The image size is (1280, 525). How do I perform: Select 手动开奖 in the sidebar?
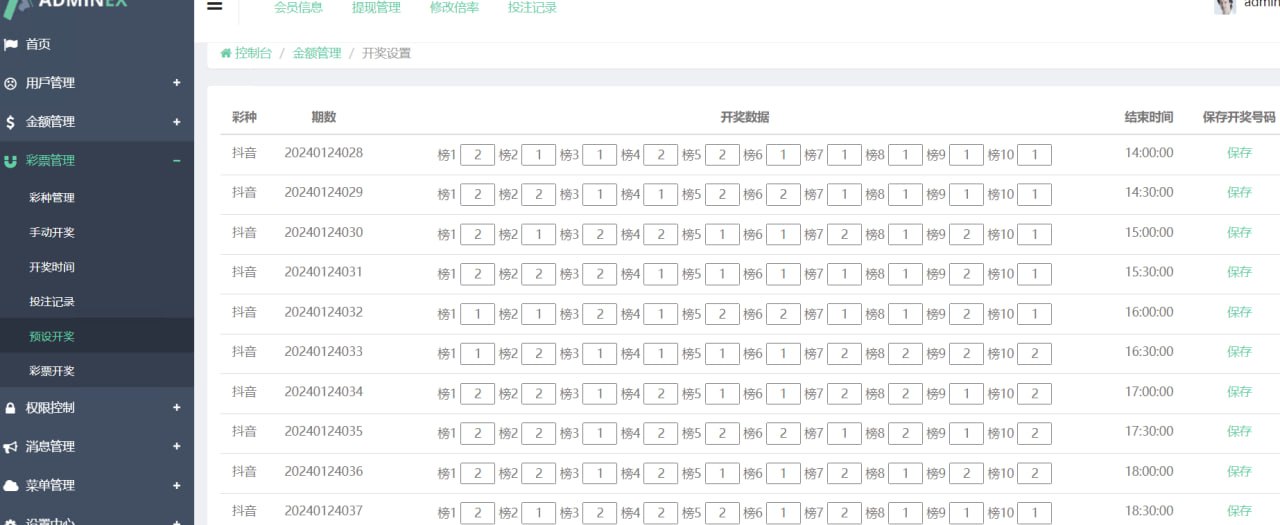[52, 232]
